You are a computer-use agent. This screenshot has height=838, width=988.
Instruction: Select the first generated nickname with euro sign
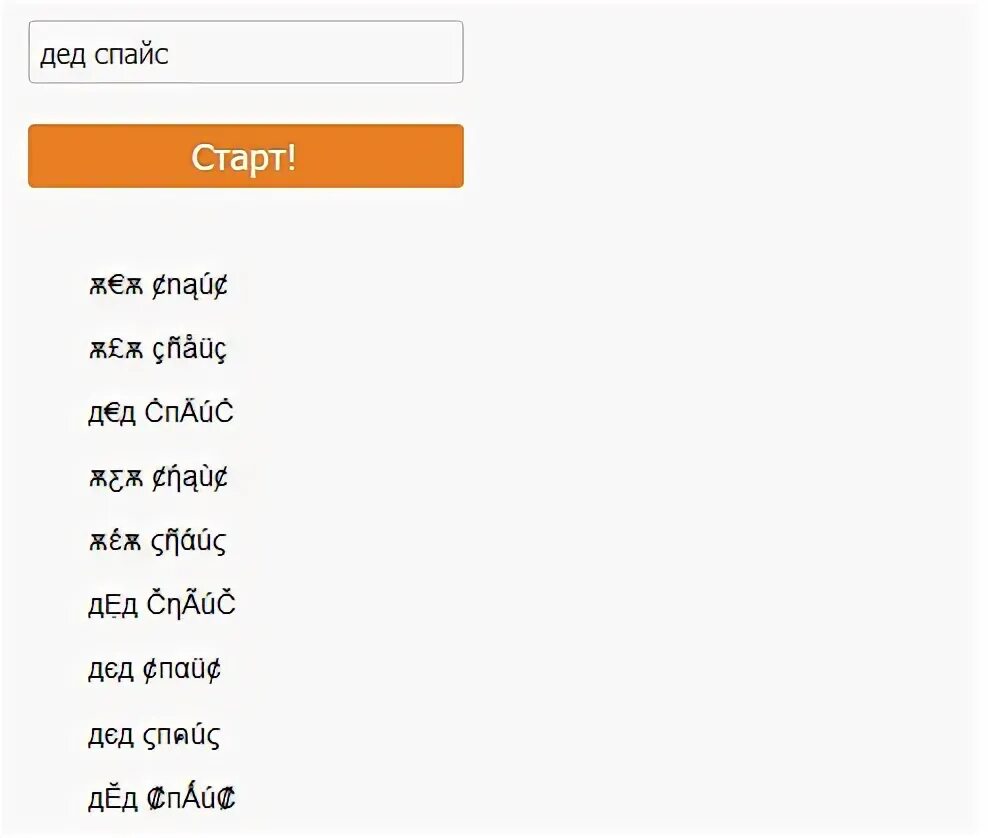tap(158, 285)
